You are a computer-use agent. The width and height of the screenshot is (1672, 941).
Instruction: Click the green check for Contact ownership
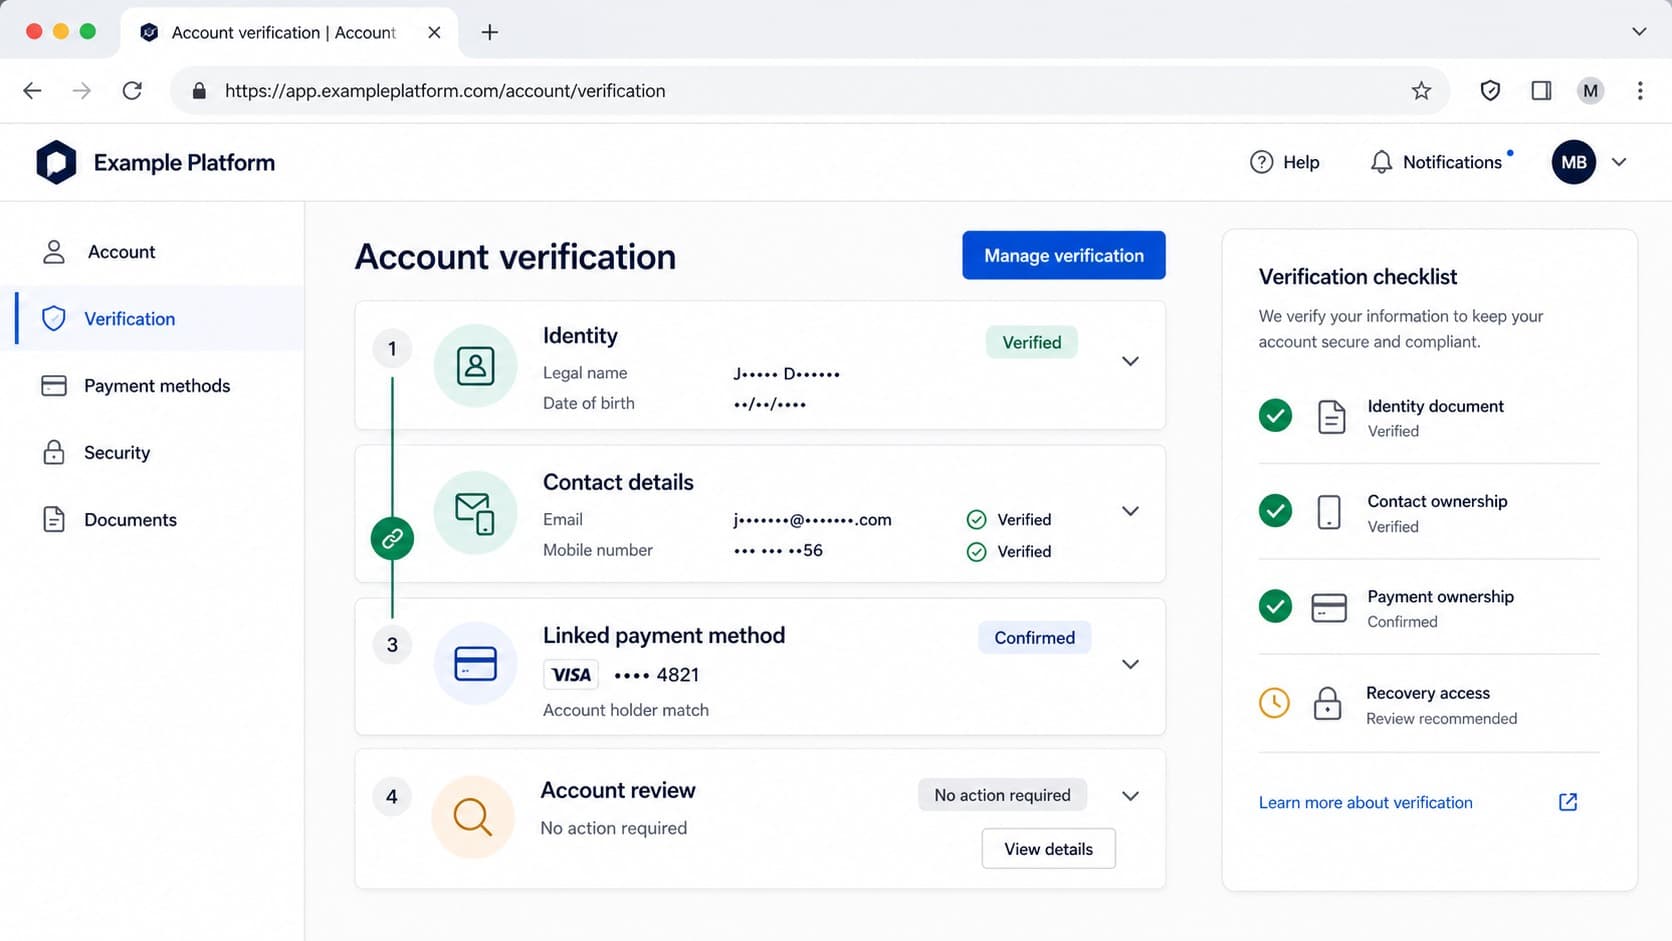[1275, 511]
